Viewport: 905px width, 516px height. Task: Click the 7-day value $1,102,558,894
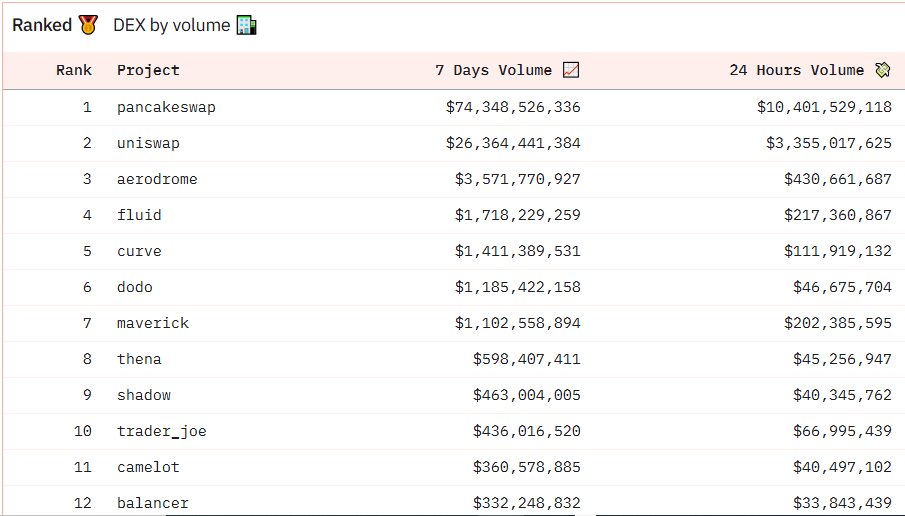pyautogui.click(x=518, y=323)
